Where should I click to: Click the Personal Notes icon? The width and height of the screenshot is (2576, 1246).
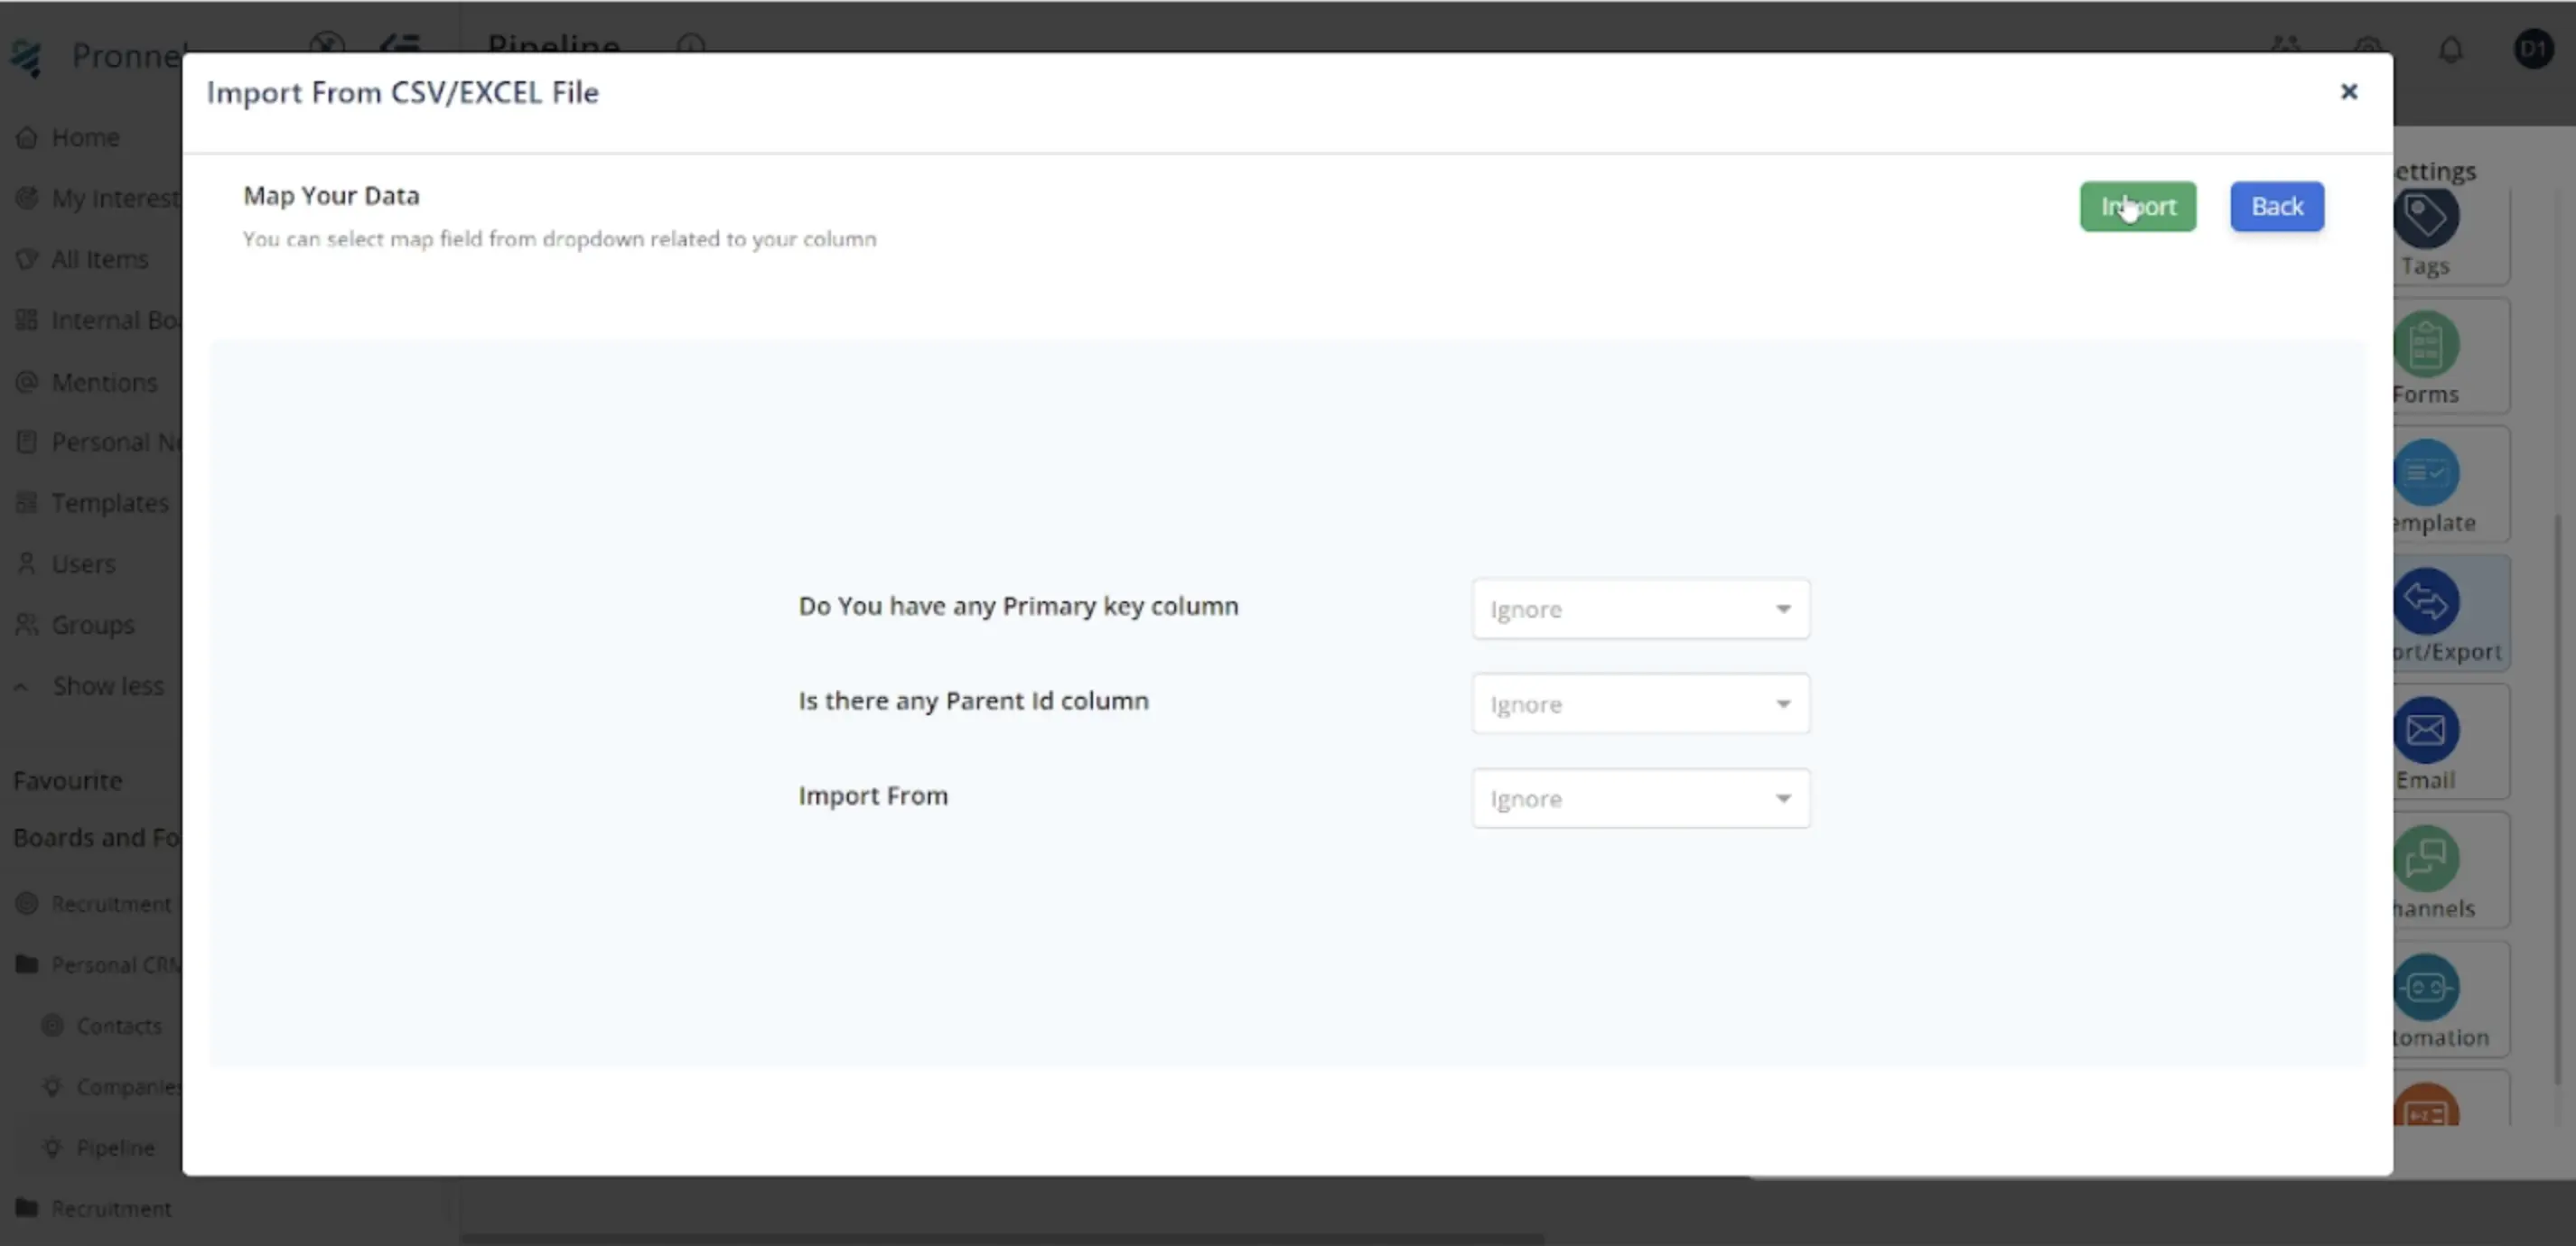[x=27, y=442]
